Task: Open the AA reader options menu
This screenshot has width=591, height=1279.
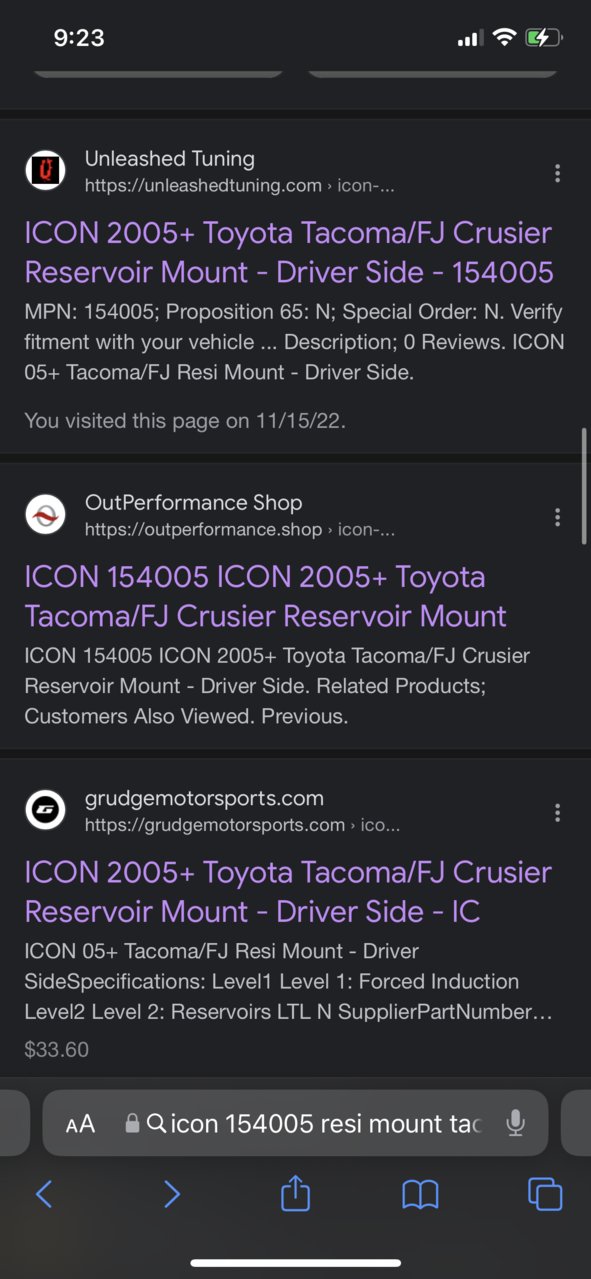Action: point(80,1124)
